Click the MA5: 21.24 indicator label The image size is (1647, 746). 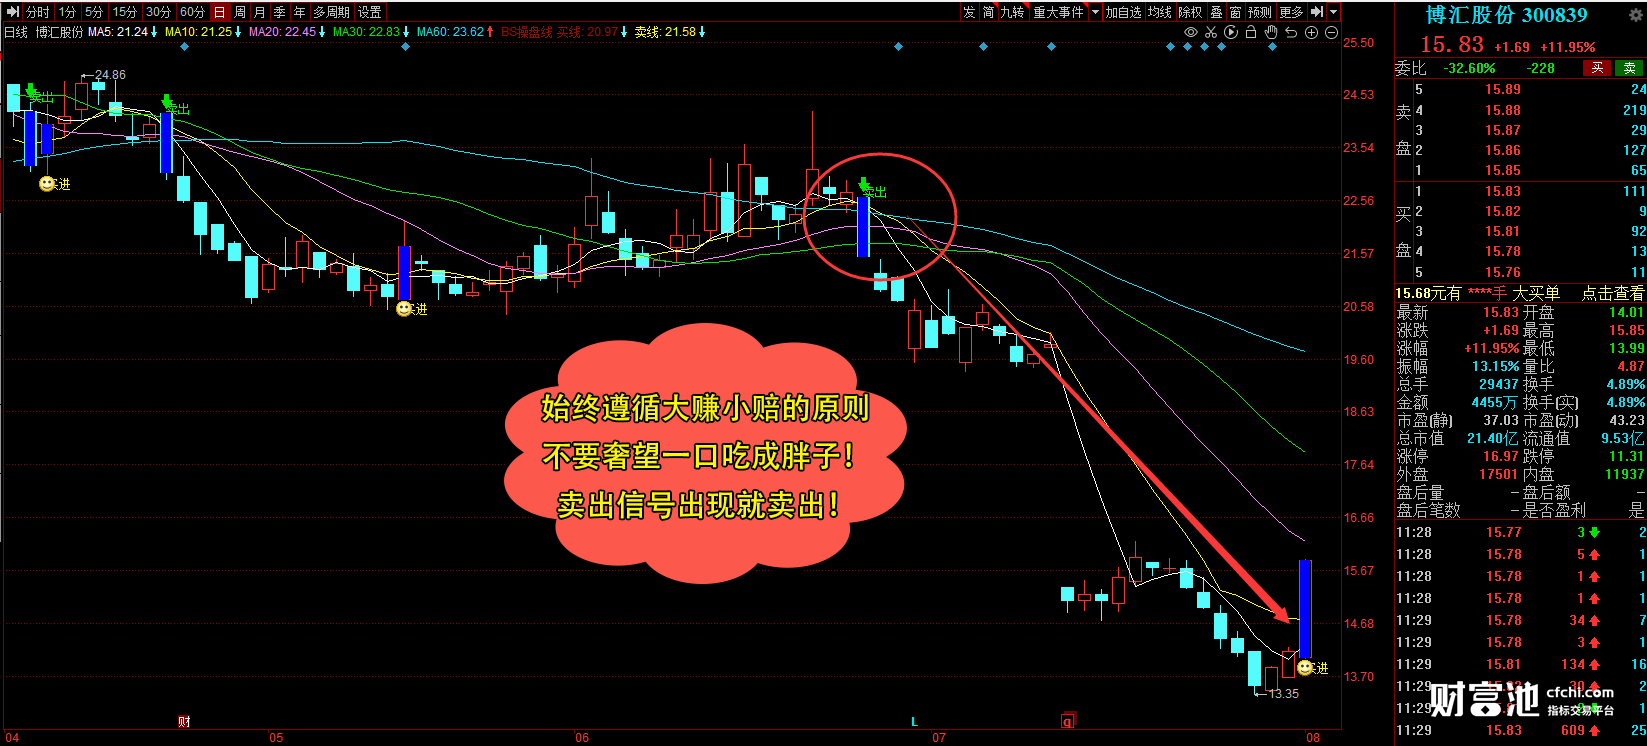coord(117,32)
